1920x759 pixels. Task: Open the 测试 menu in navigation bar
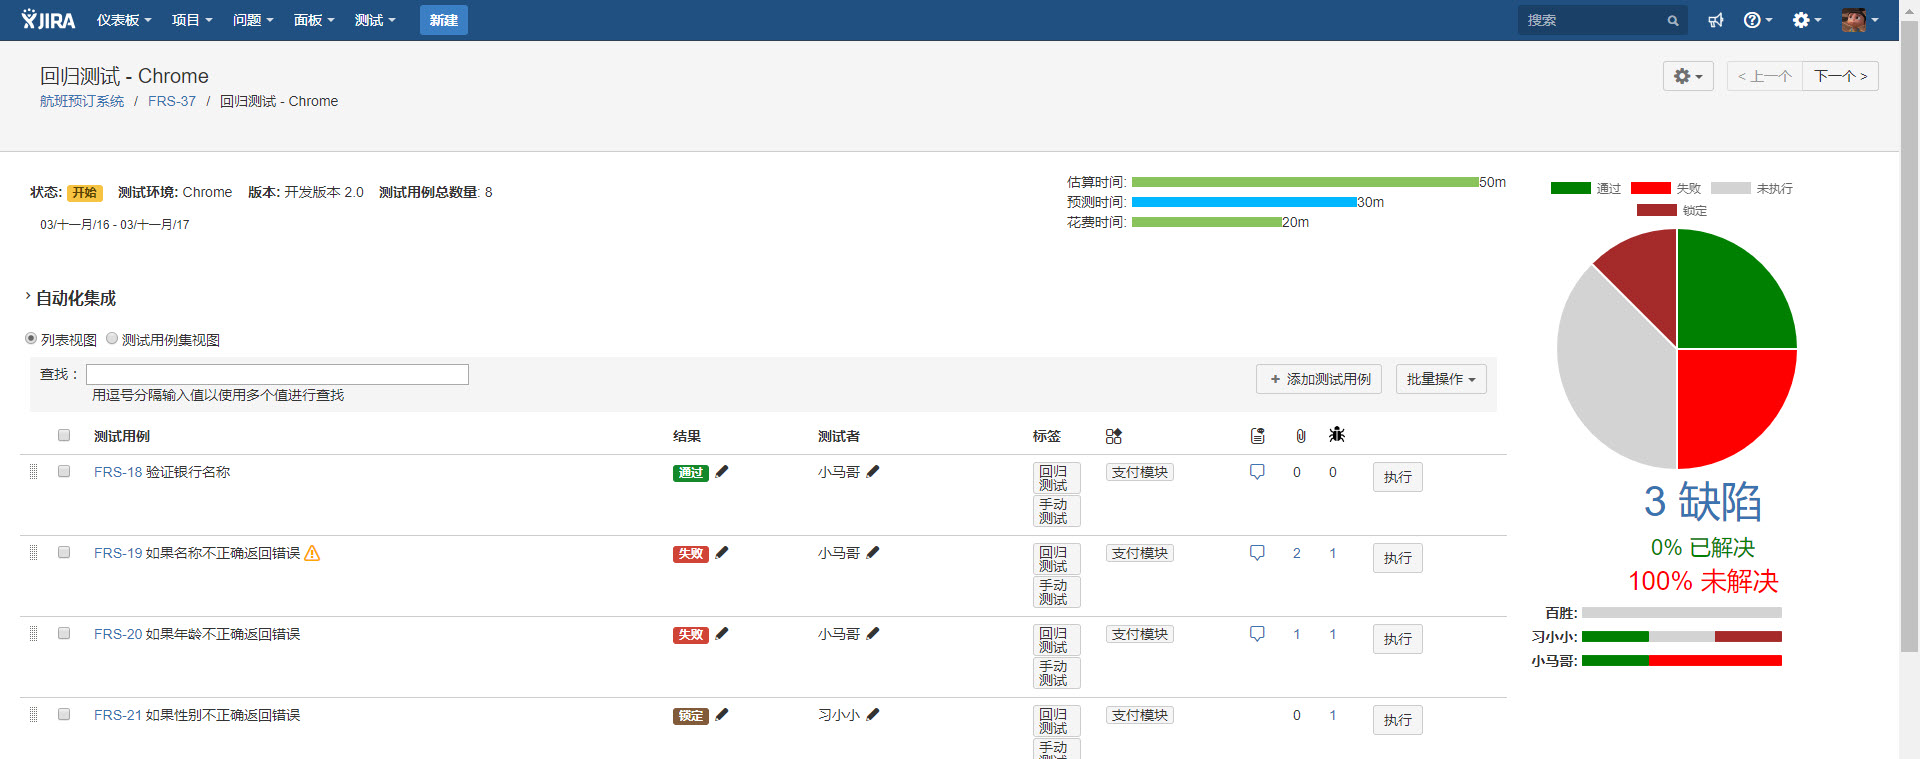[375, 20]
